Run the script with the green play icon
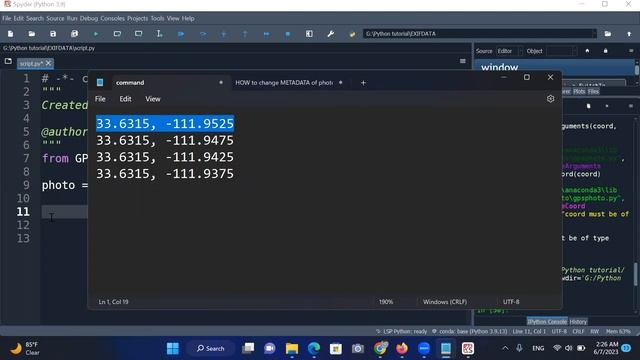The image size is (640, 360). pos(96,34)
